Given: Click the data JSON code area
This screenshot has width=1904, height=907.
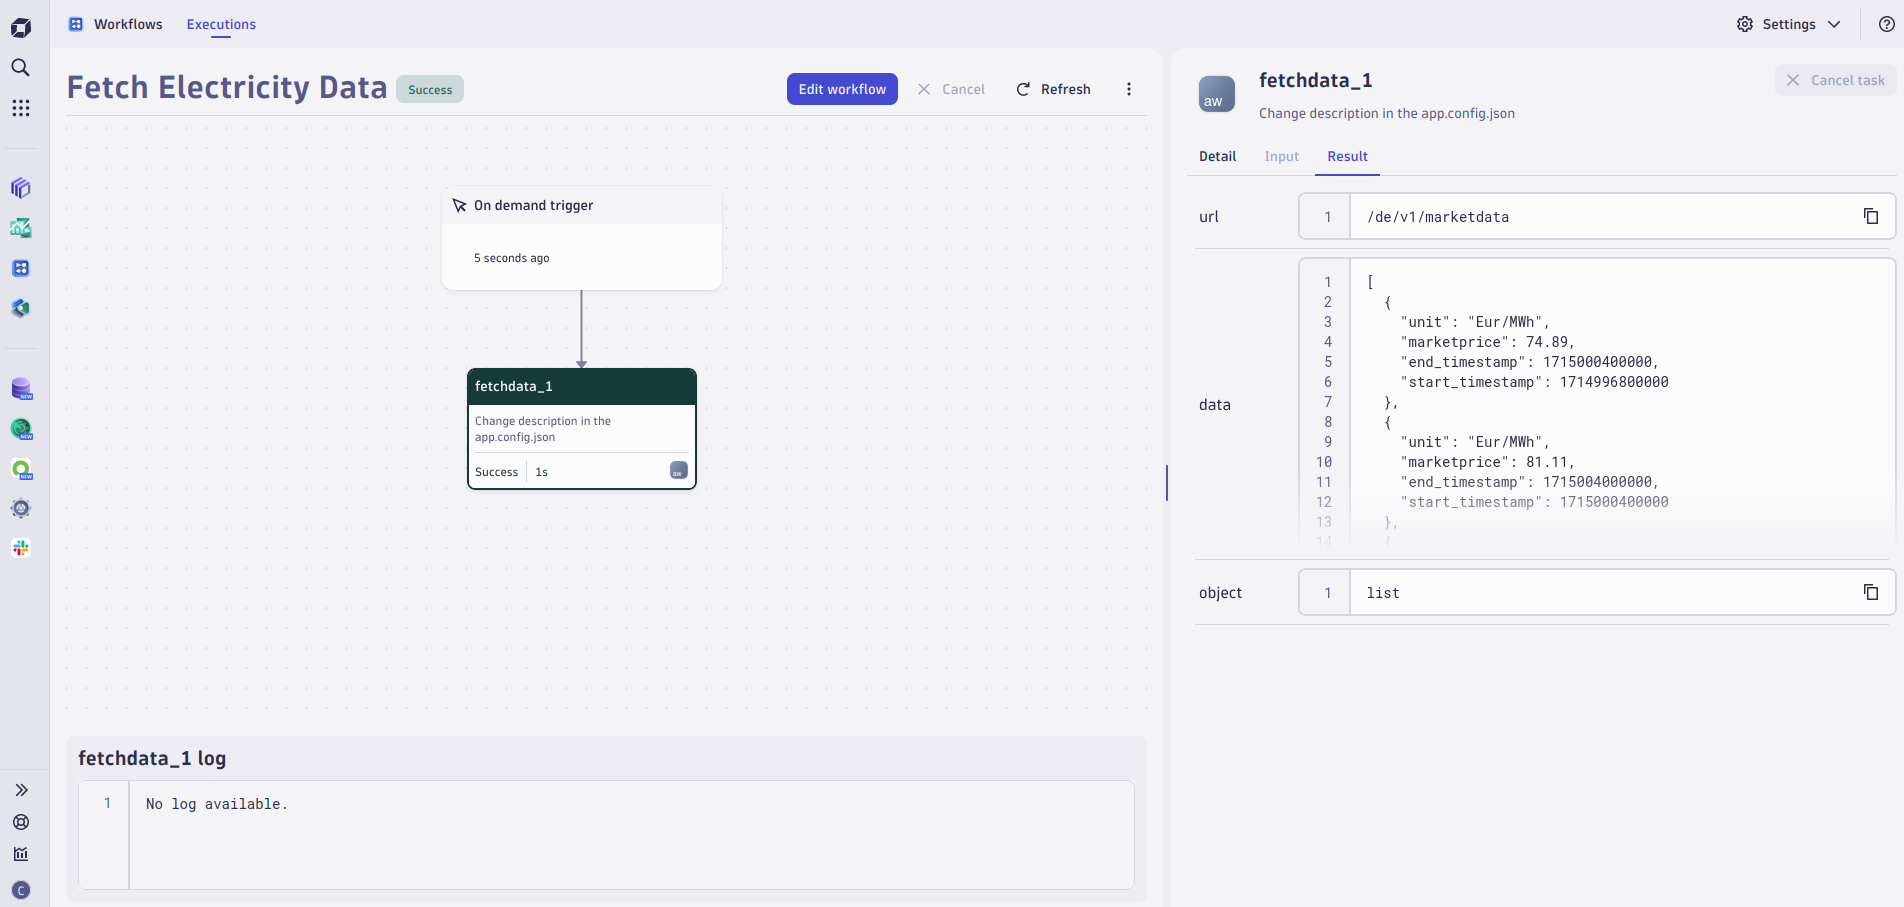Looking at the screenshot, I should [1597, 403].
